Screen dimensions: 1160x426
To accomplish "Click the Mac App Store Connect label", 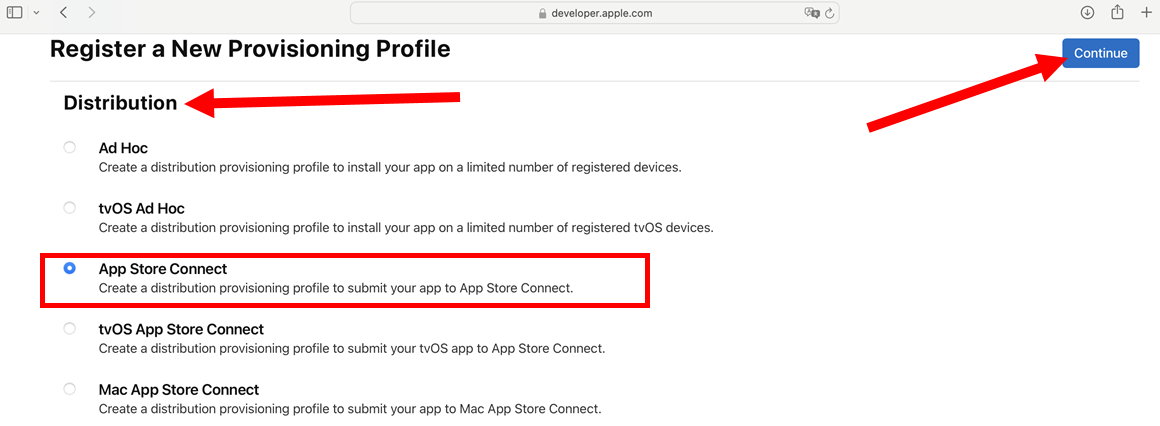I will 179,390.
